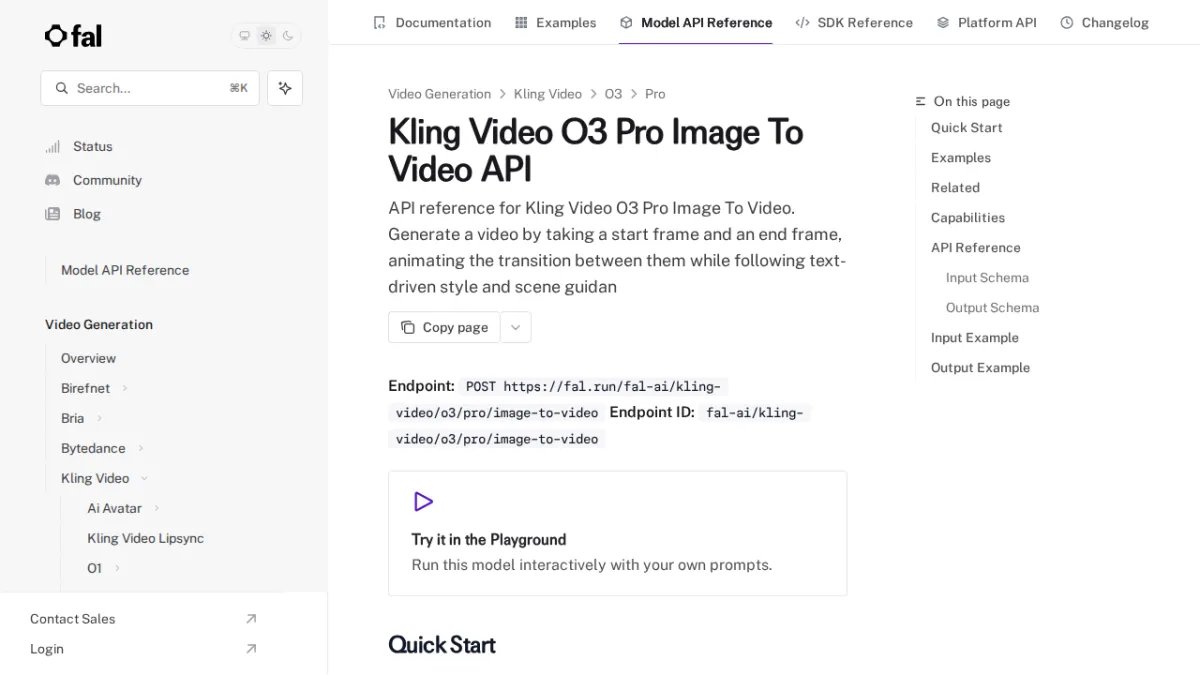The image size is (1200, 675).
Task: Jump to Output Example in page outline
Action: point(980,368)
